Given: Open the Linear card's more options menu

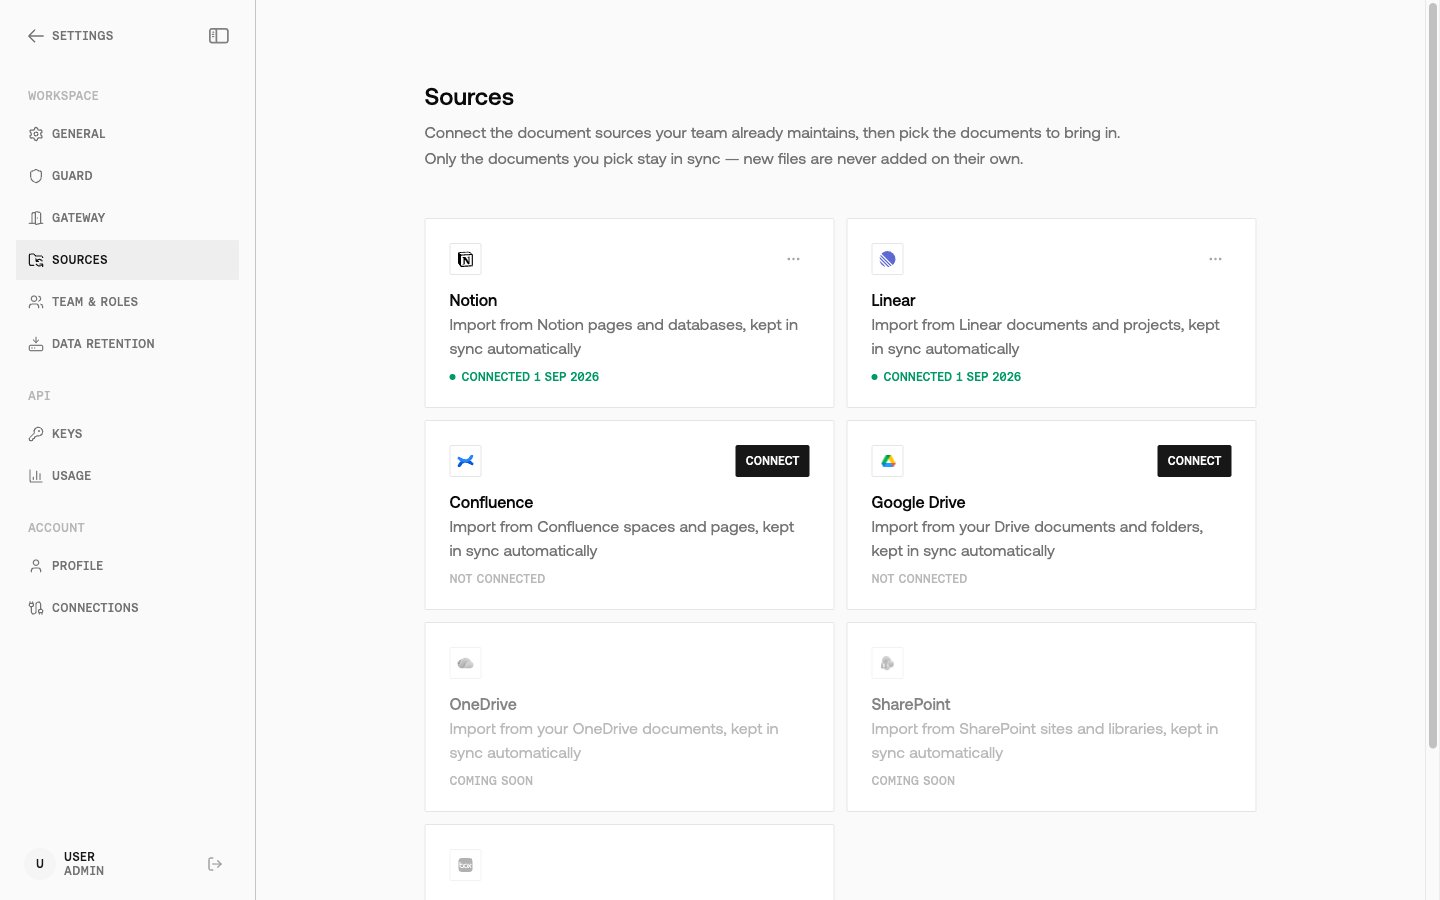Looking at the screenshot, I should pyautogui.click(x=1215, y=259).
